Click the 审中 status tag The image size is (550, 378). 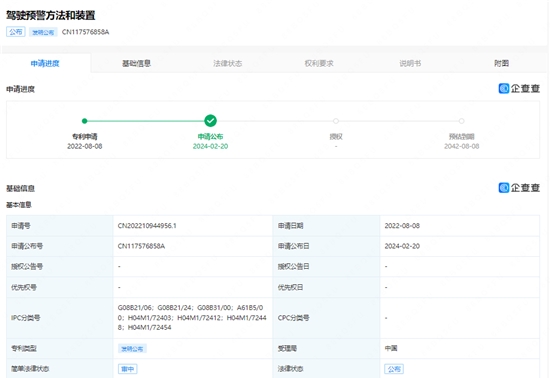click(x=127, y=369)
